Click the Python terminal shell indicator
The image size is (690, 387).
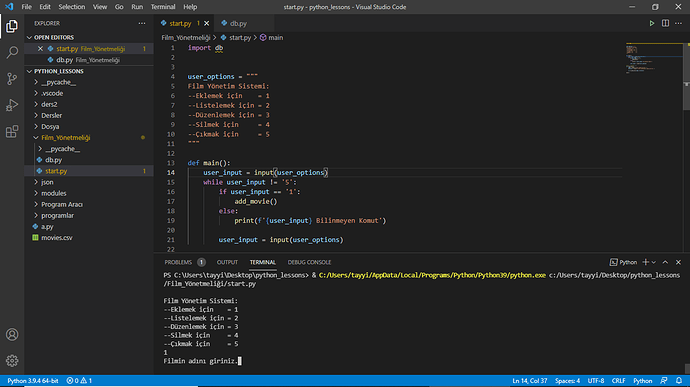pyautogui.click(x=624, y=262)
